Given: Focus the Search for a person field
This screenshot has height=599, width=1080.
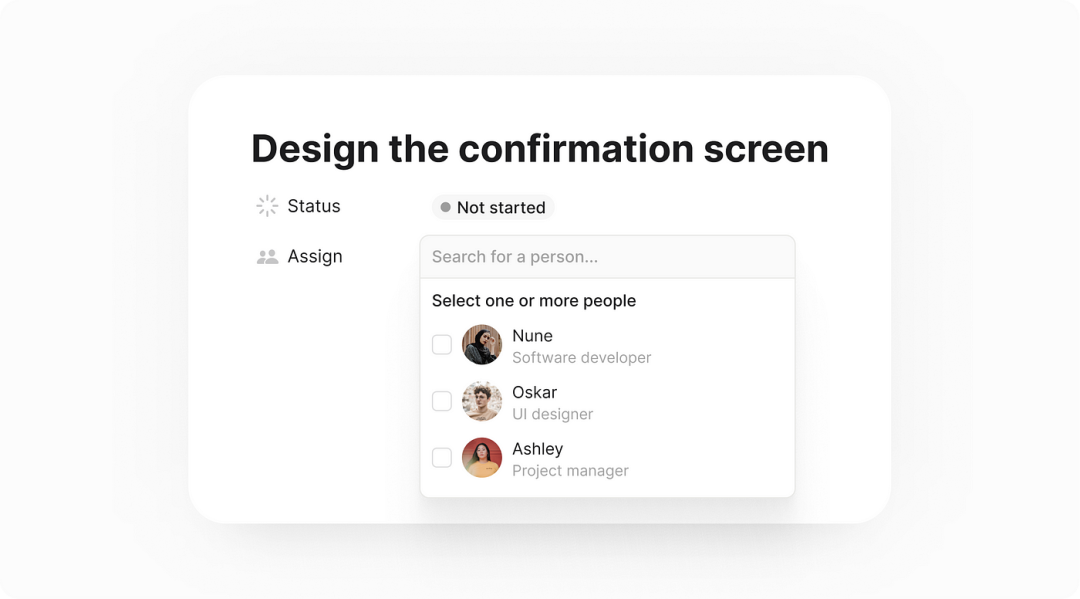Looking at the screenshot, I should (x=608, y=257).
